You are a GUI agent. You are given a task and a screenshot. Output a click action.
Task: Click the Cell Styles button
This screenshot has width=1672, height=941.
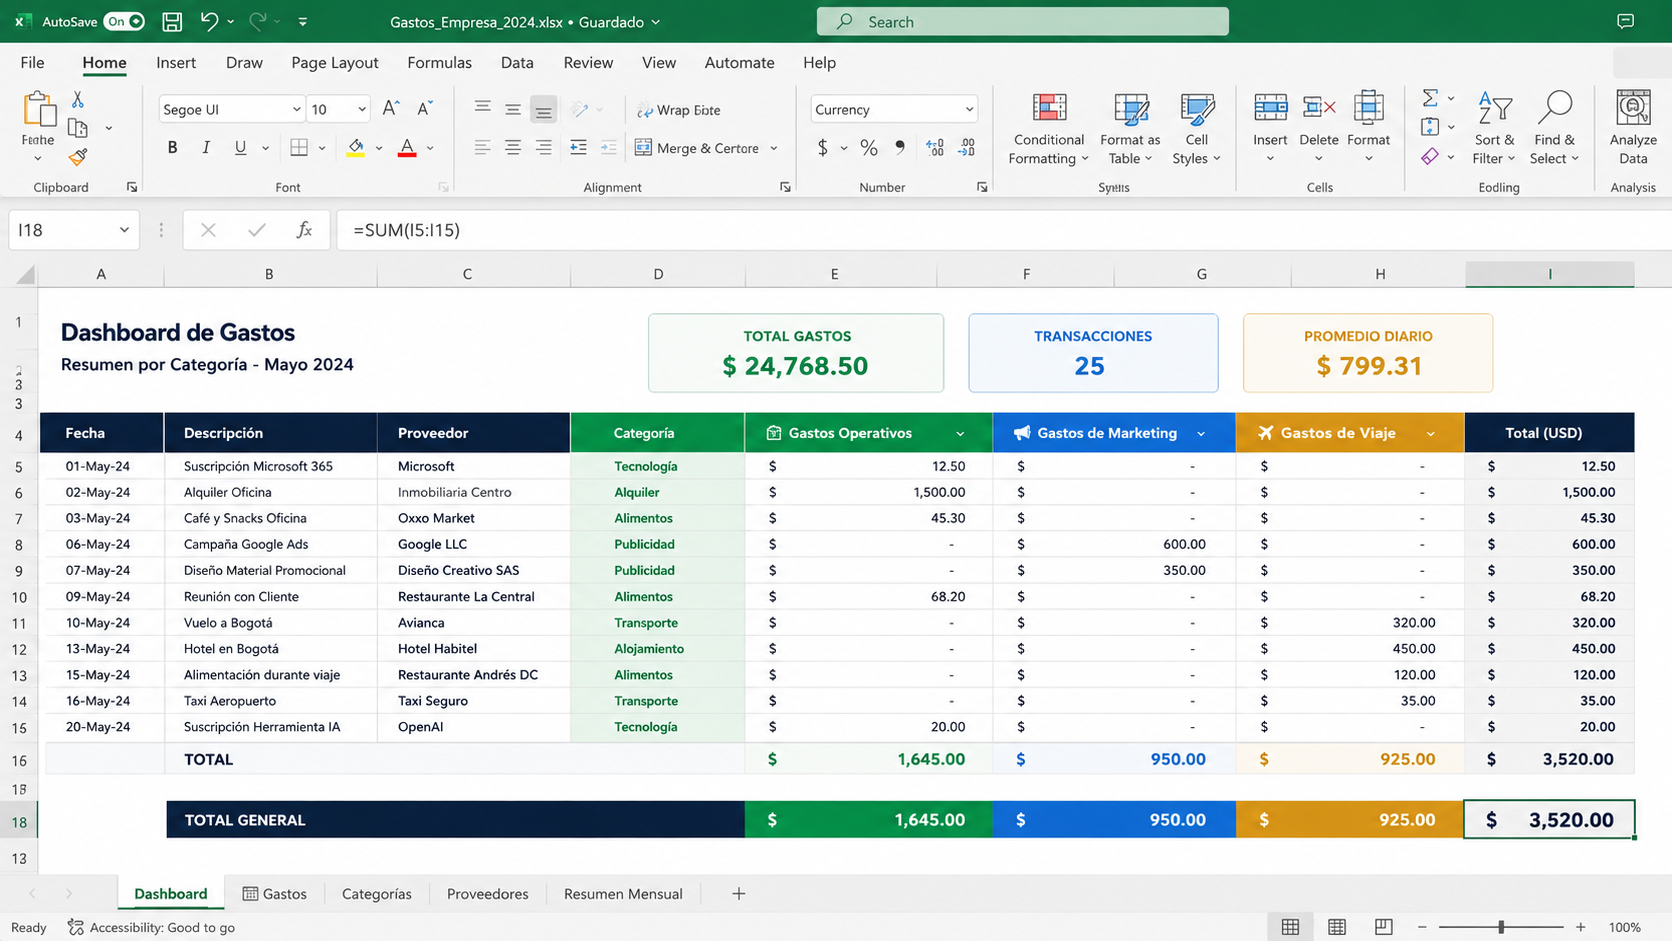point(1196,128)
